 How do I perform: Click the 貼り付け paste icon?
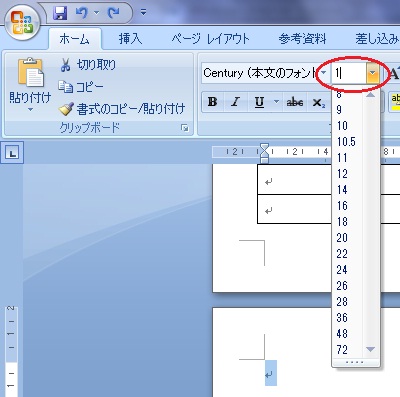(x=30, y=72)
